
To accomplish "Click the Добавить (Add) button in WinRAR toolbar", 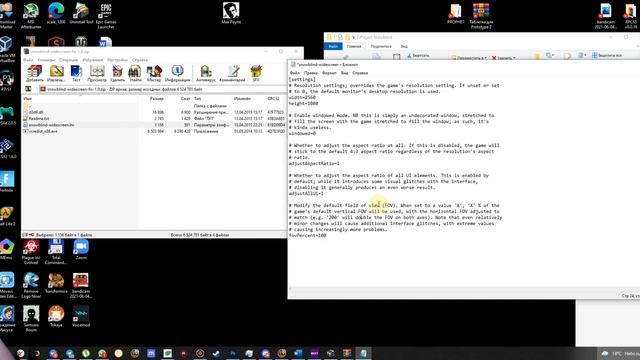I will click(x=35, y=73).
